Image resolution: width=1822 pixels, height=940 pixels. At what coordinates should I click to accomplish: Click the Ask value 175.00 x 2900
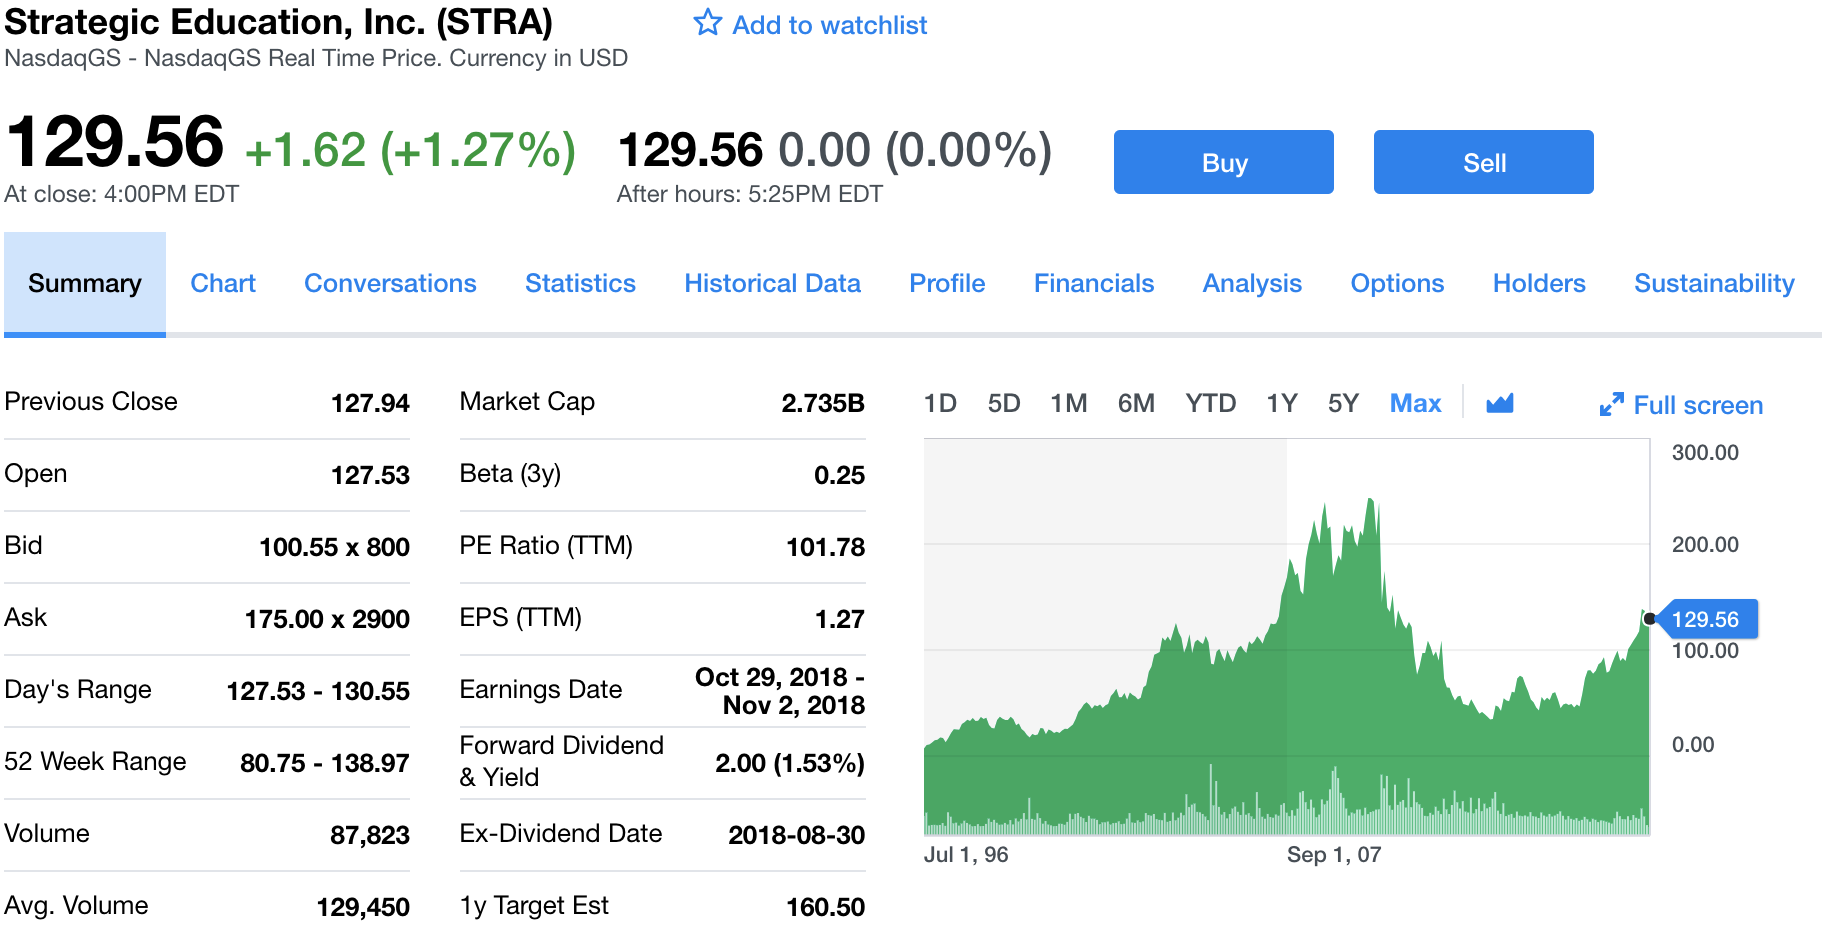pyautogui.click(x=327, y=619)
